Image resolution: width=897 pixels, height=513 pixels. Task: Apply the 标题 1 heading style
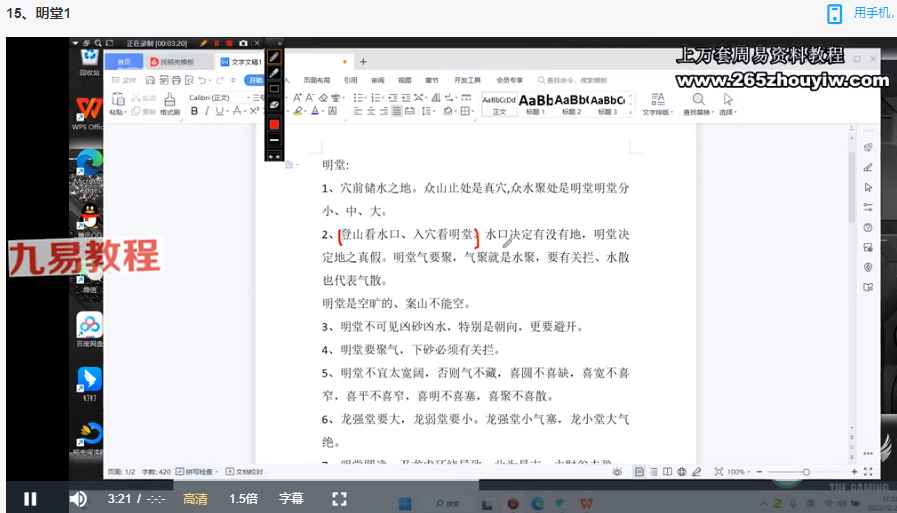535,103
